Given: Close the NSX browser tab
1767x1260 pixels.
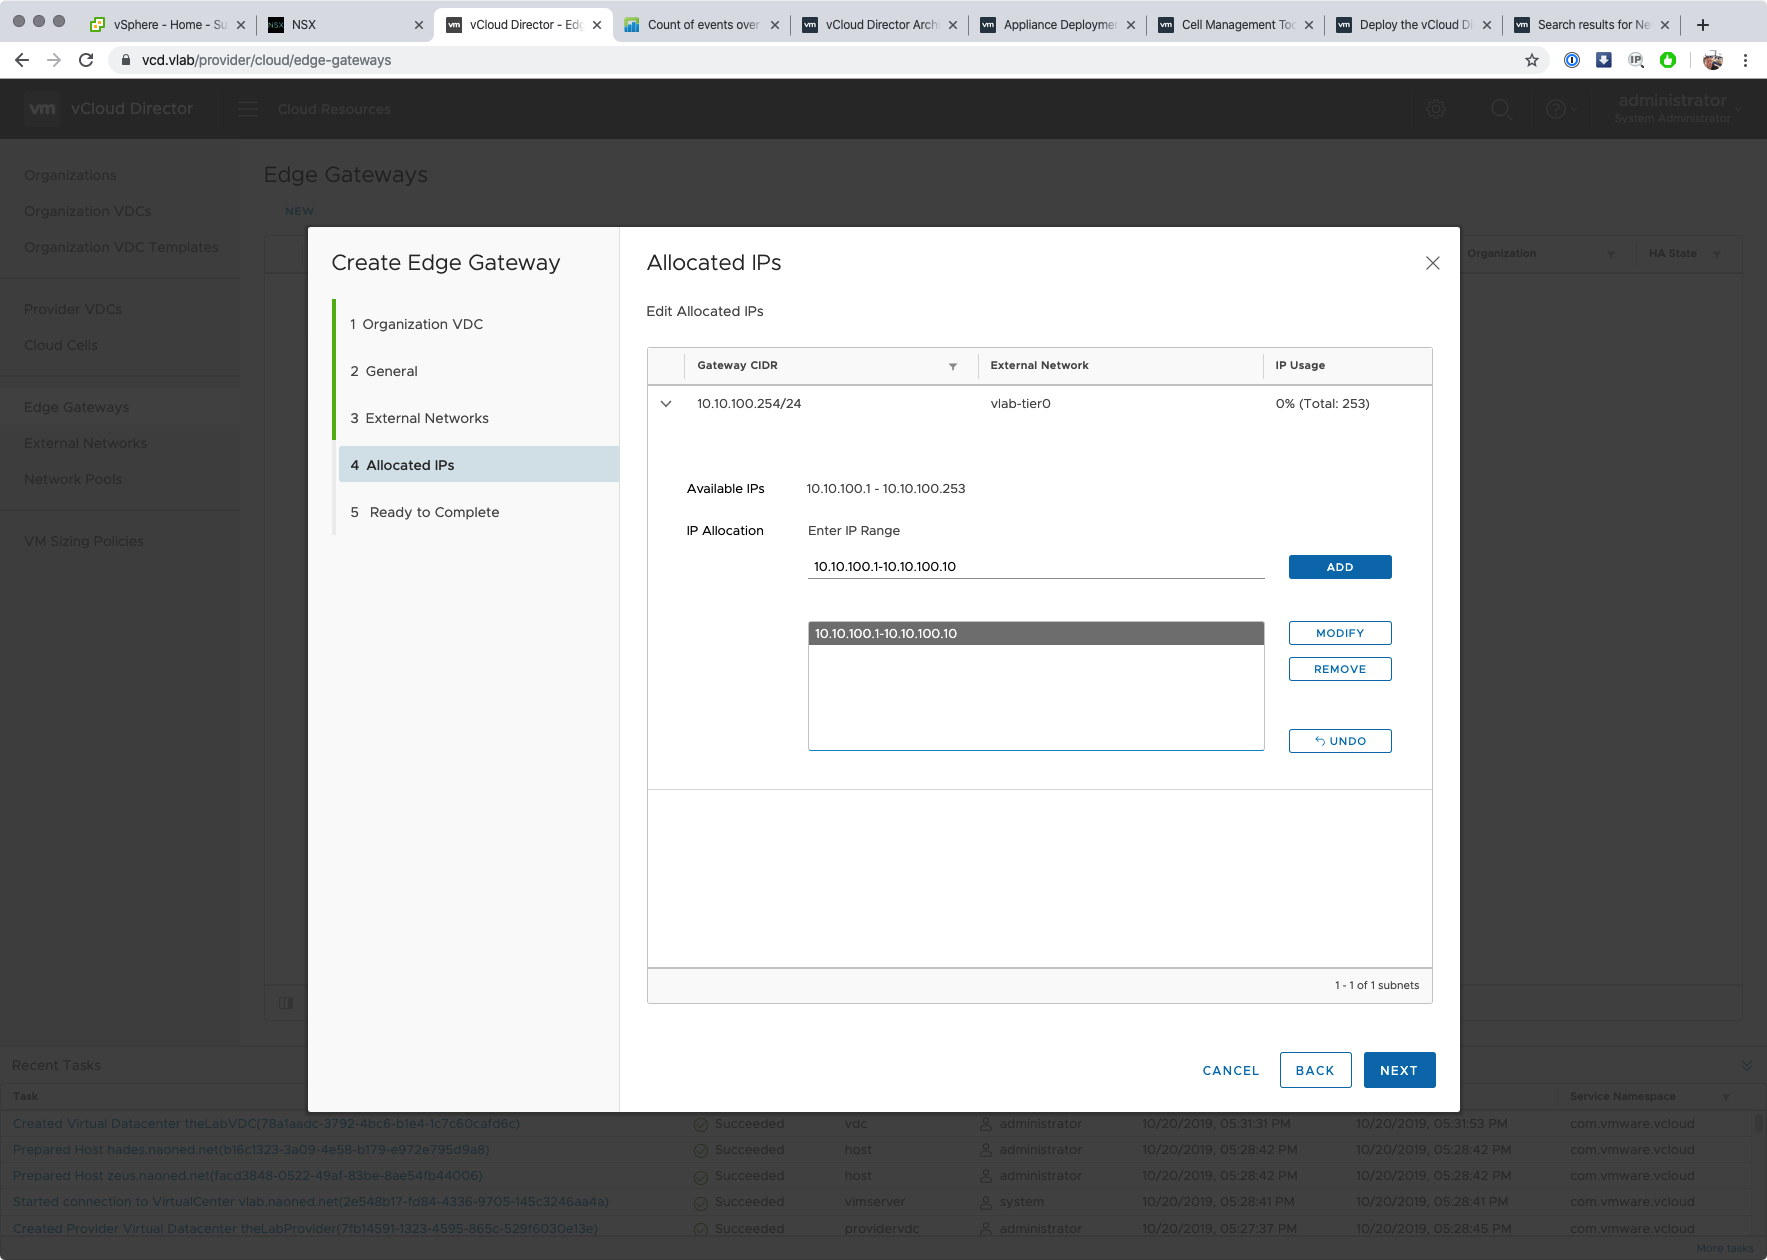Looking at the screenshot, I should coord(419,25).
